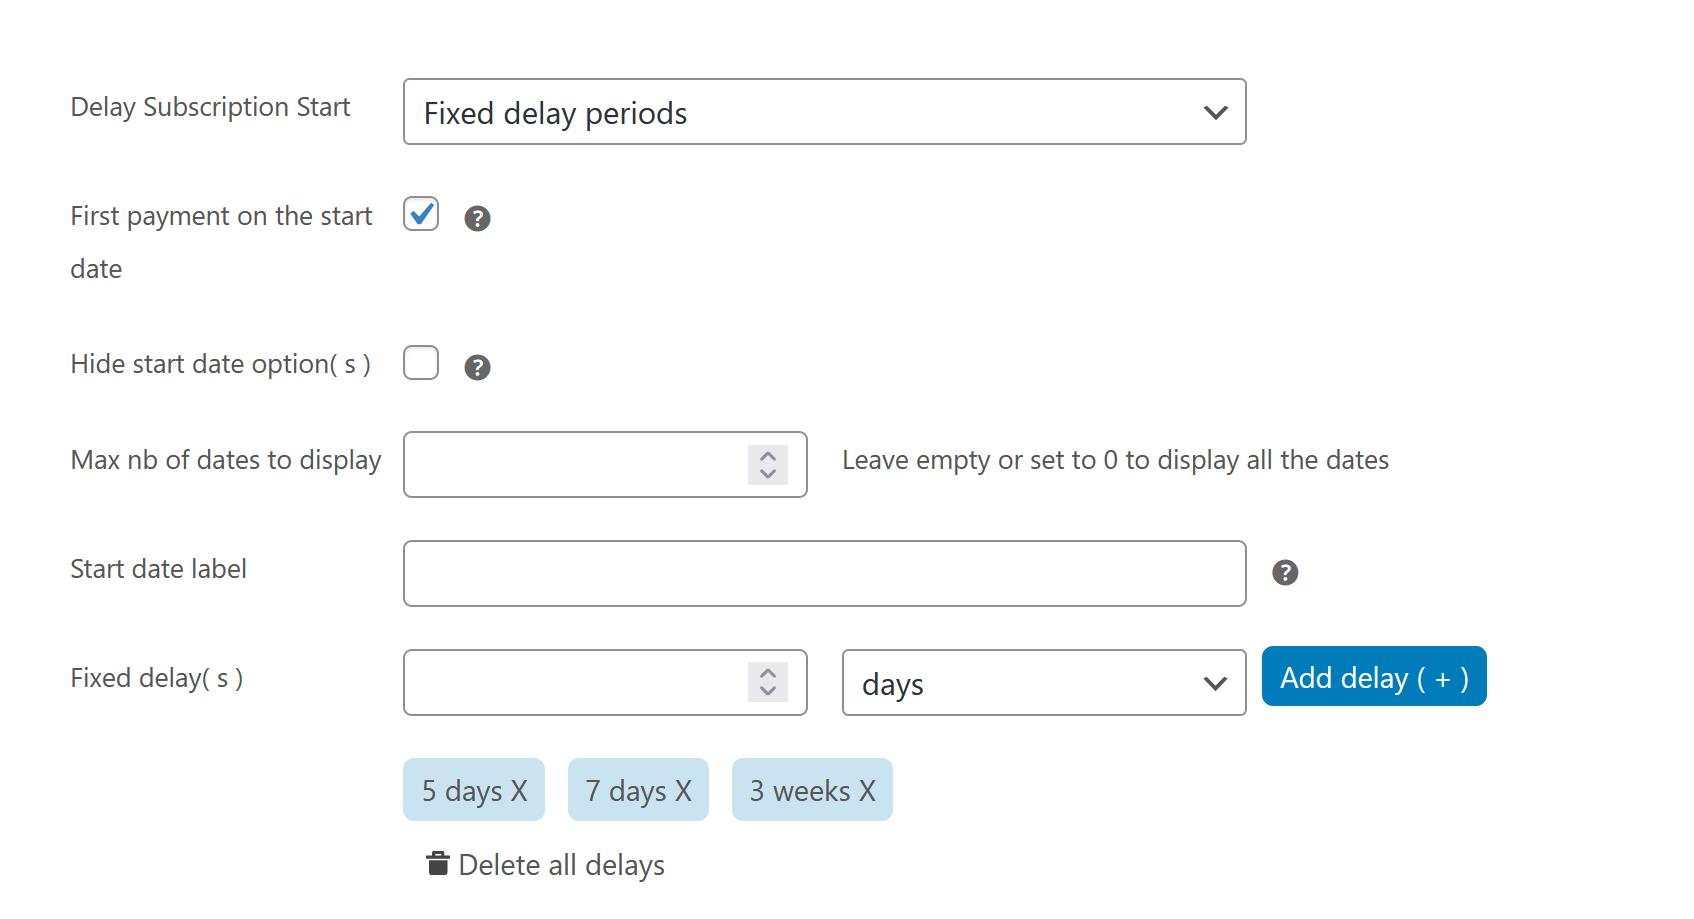Open the days unit dropdown

(1044, 683)
